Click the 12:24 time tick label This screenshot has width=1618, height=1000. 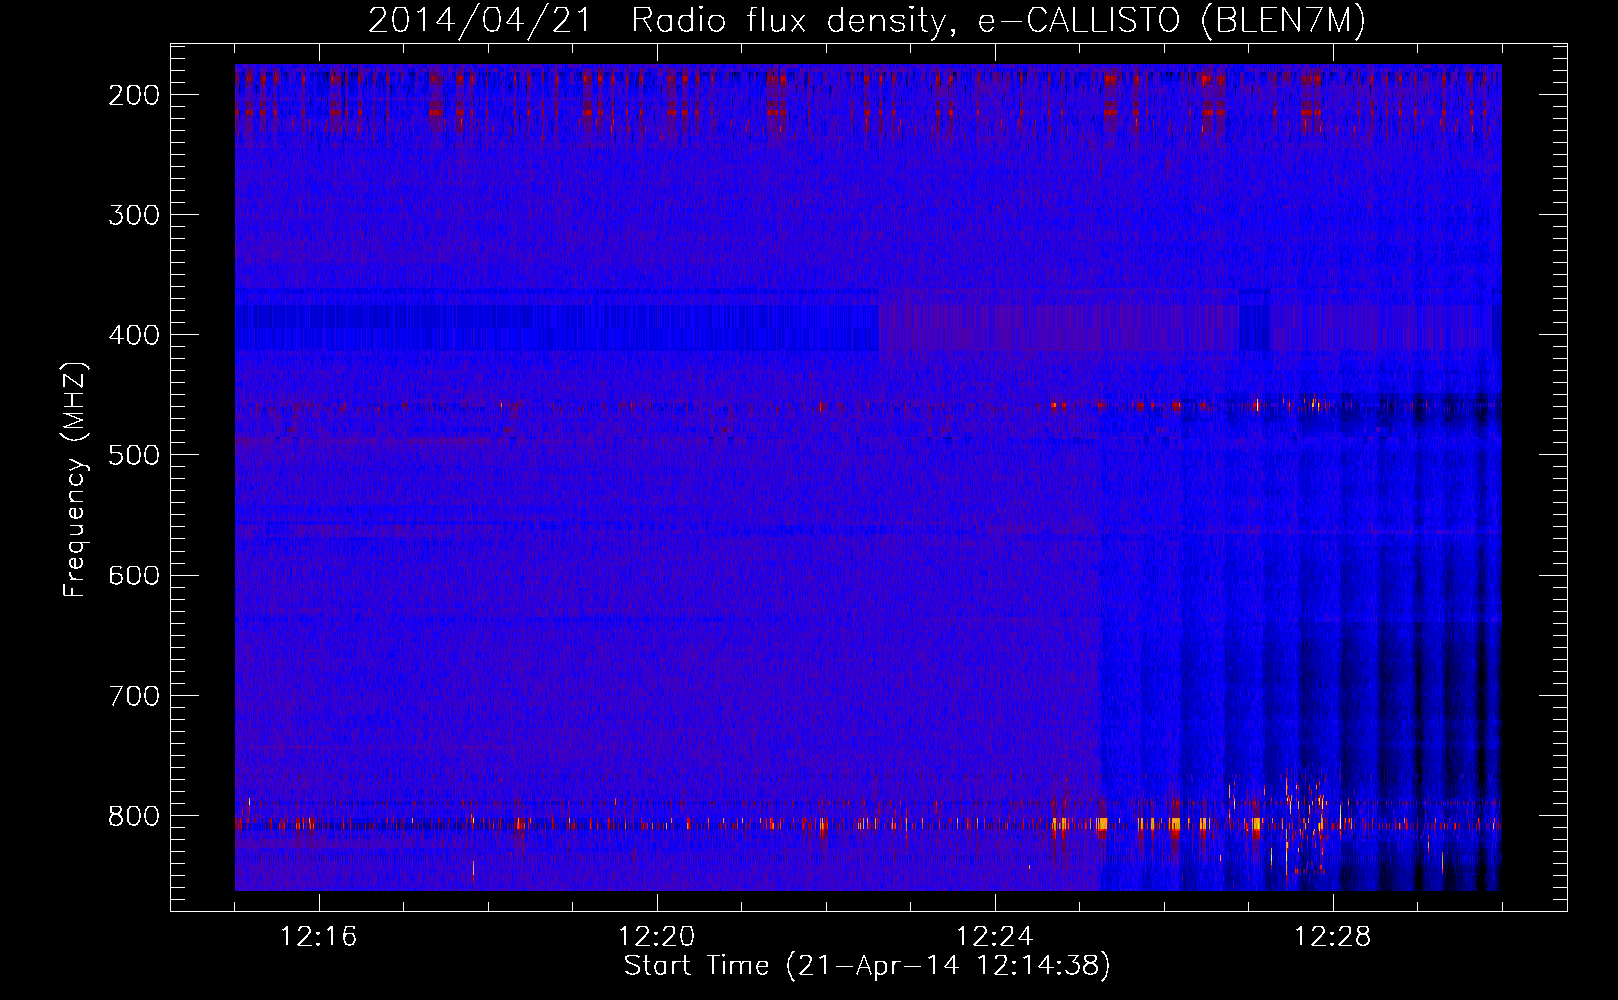[x=995, y=937]
